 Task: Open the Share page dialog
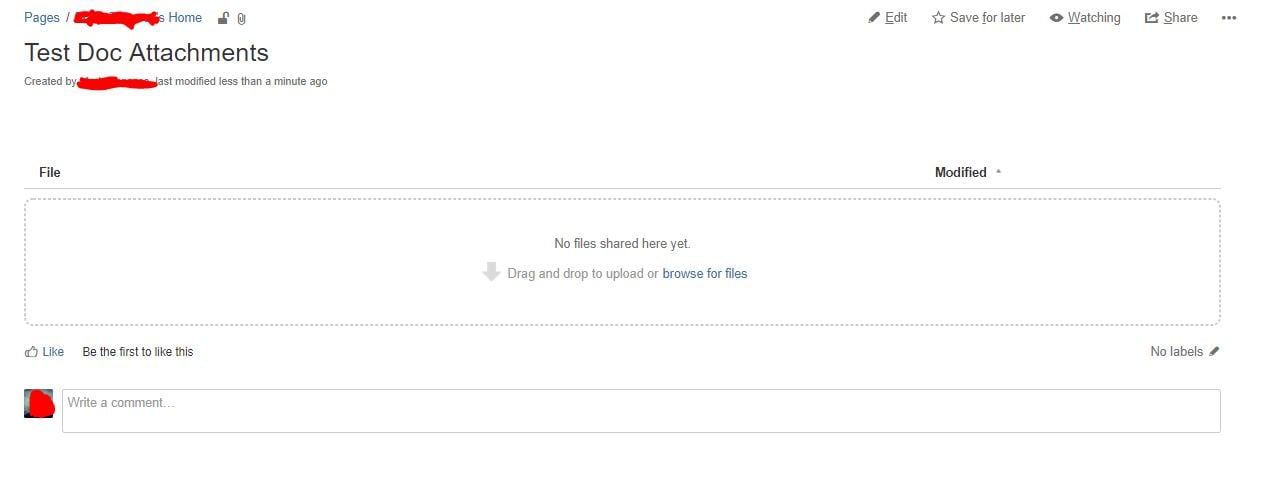coord(1171,18)
